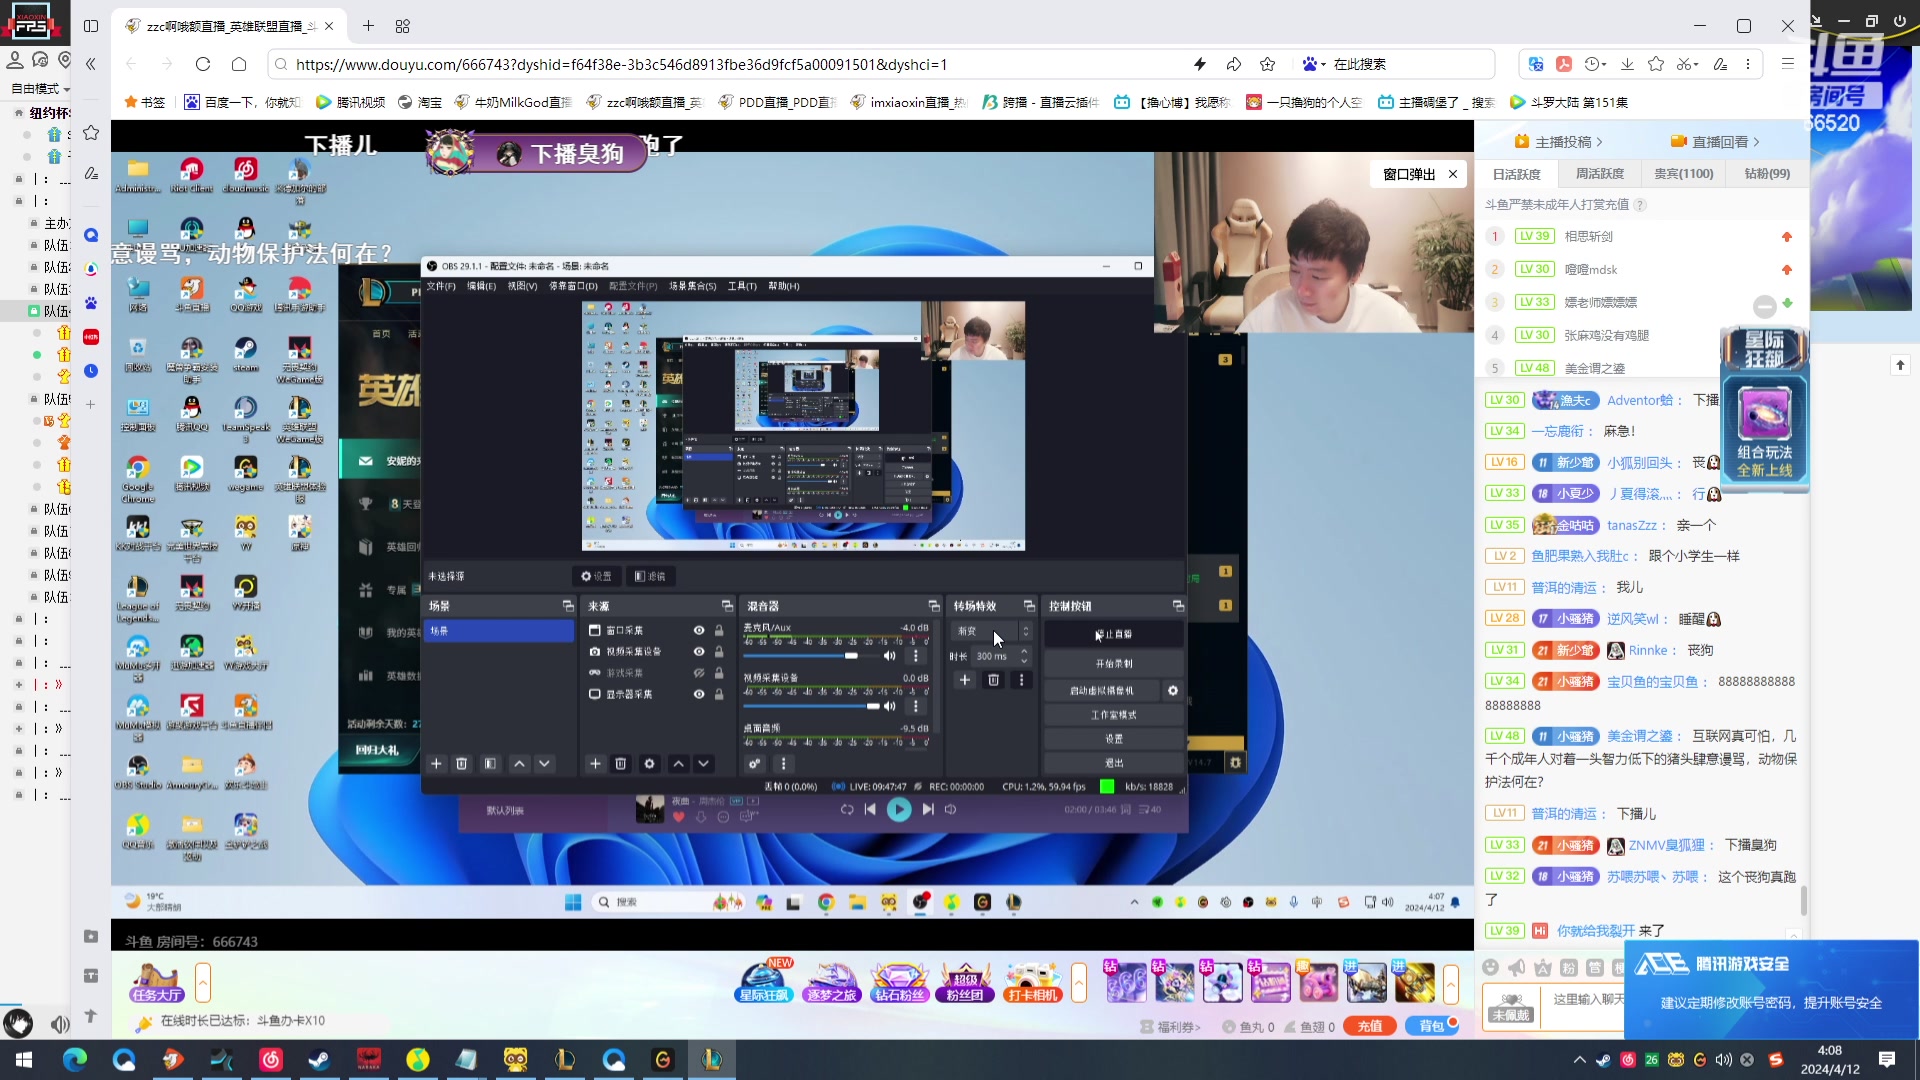Open the 钻石粉丝 icon

(x=899, y=981)
